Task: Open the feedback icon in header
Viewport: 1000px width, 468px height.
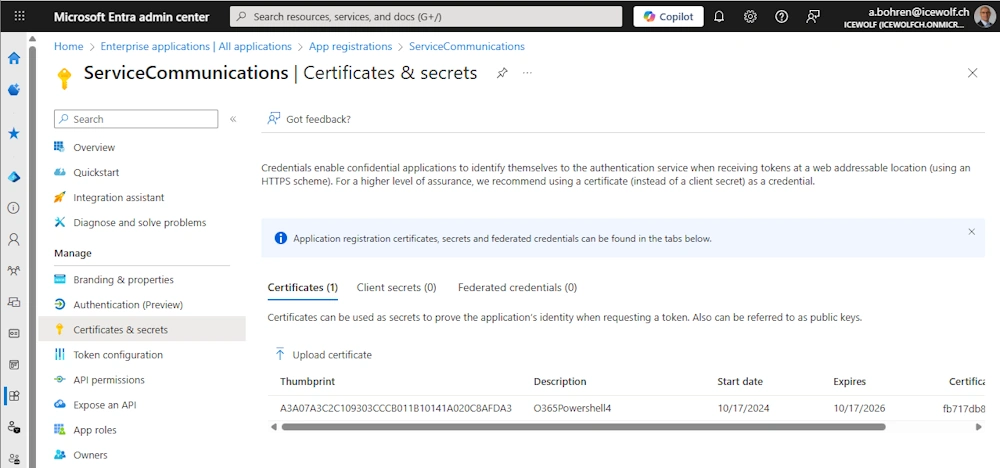Action: tap(813, 17)
